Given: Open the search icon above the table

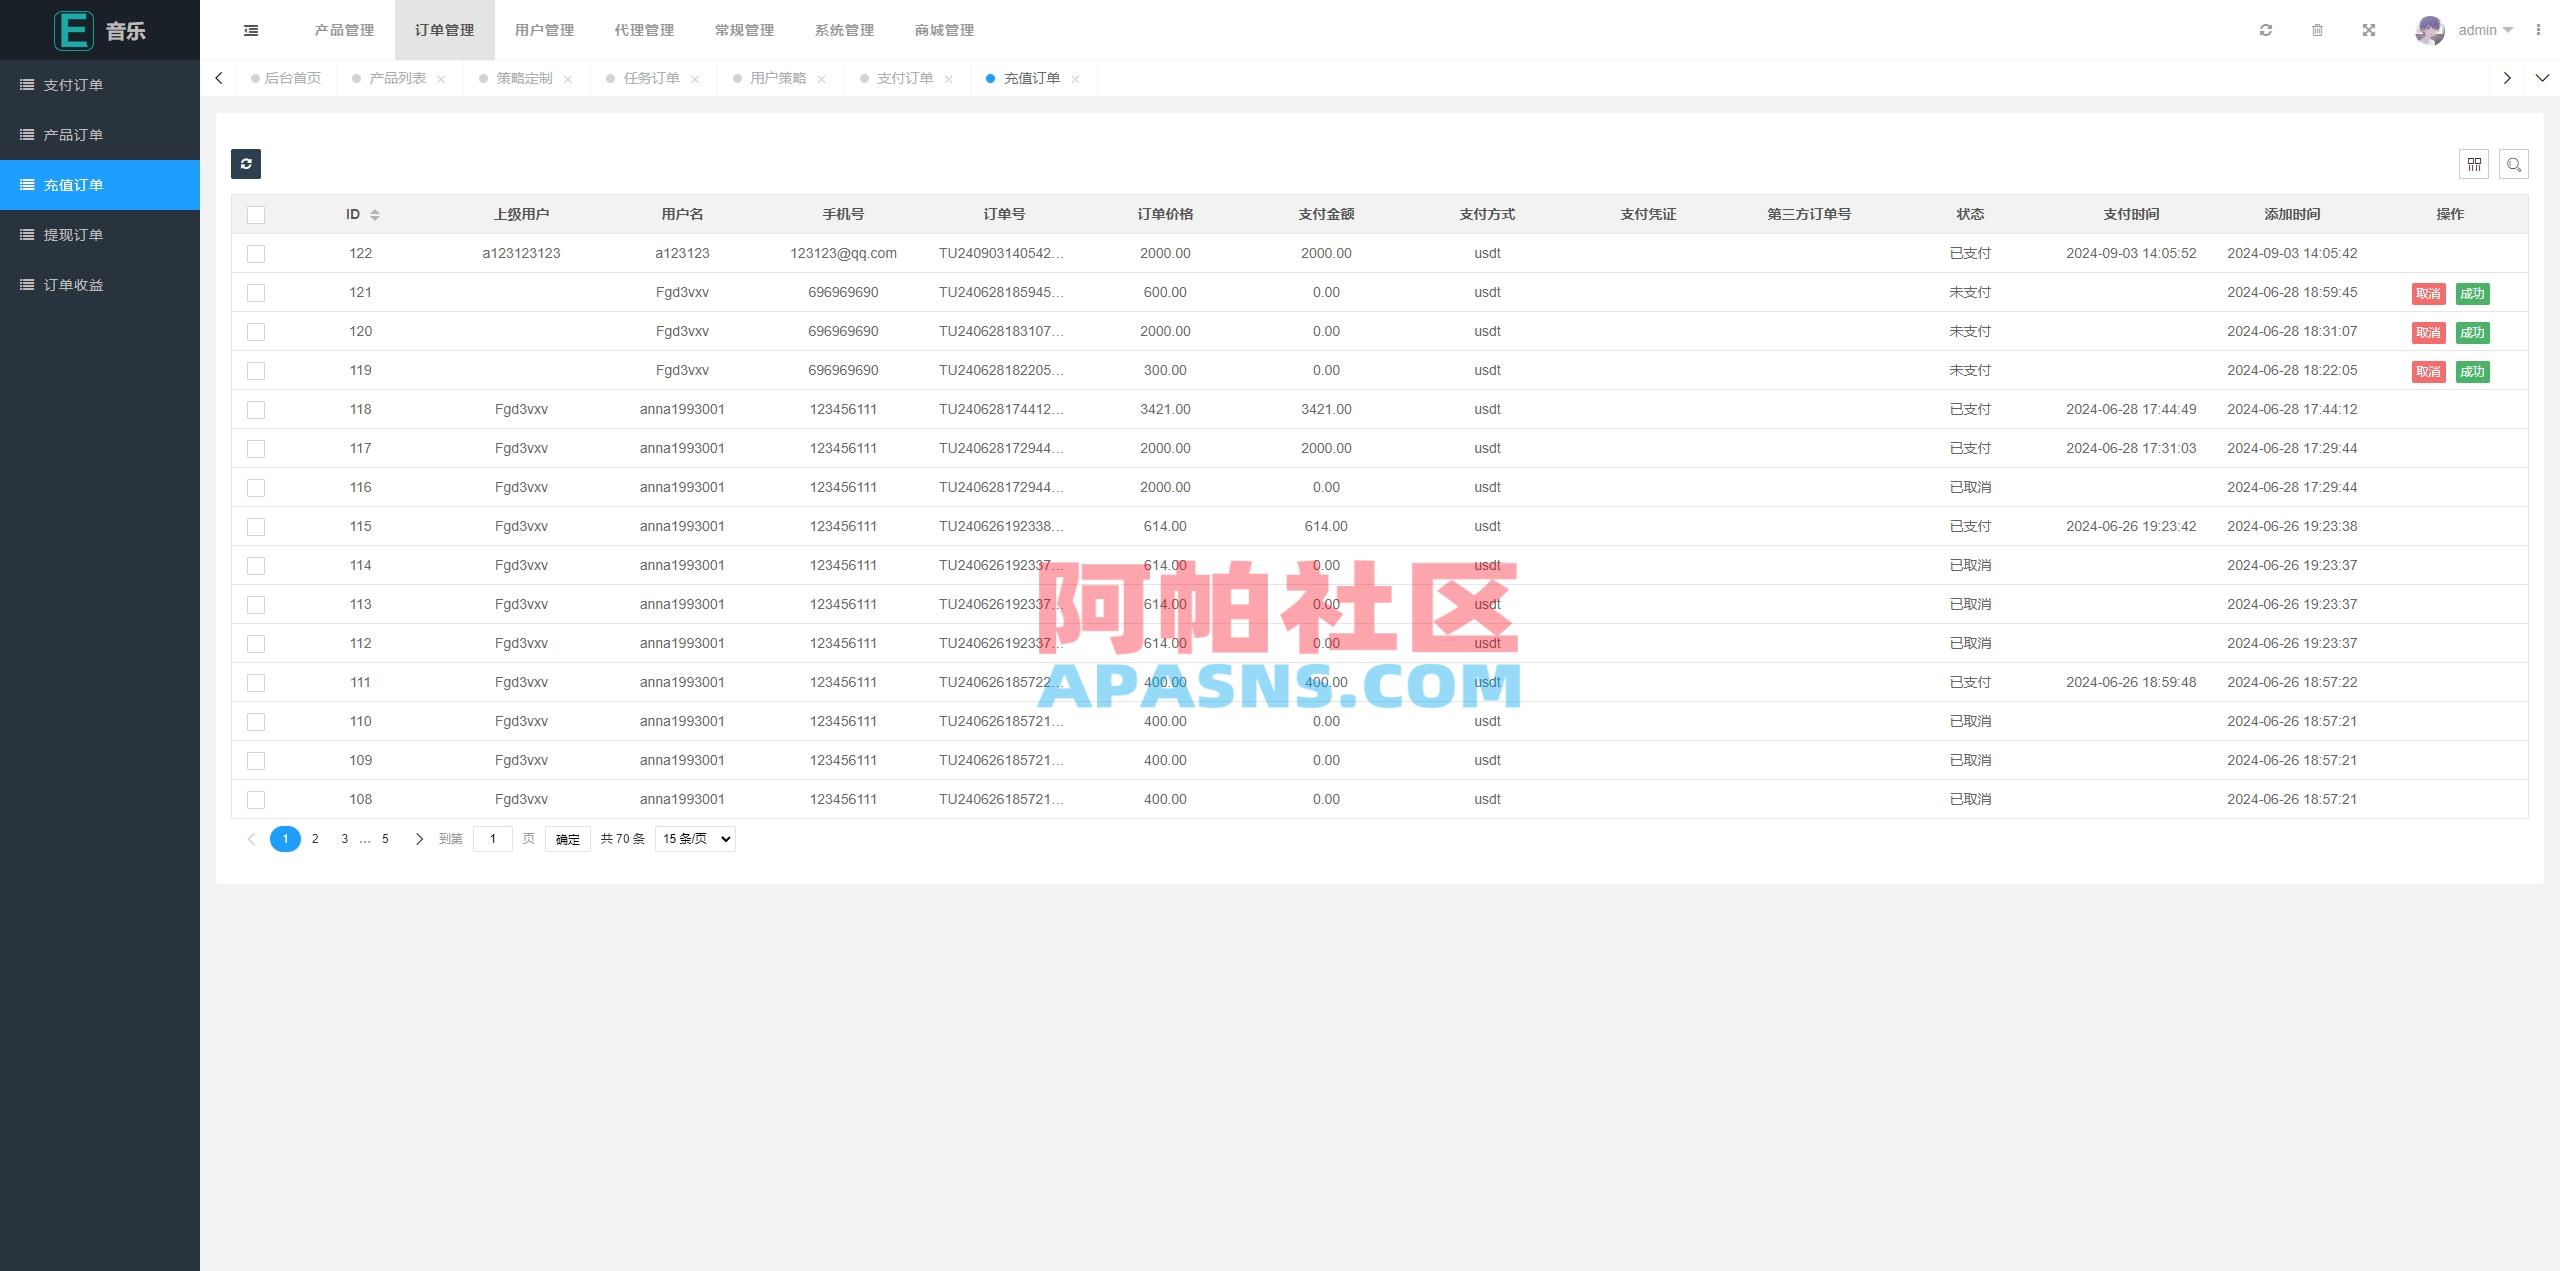Looking at the screenshot, I should click(2514, 164).
